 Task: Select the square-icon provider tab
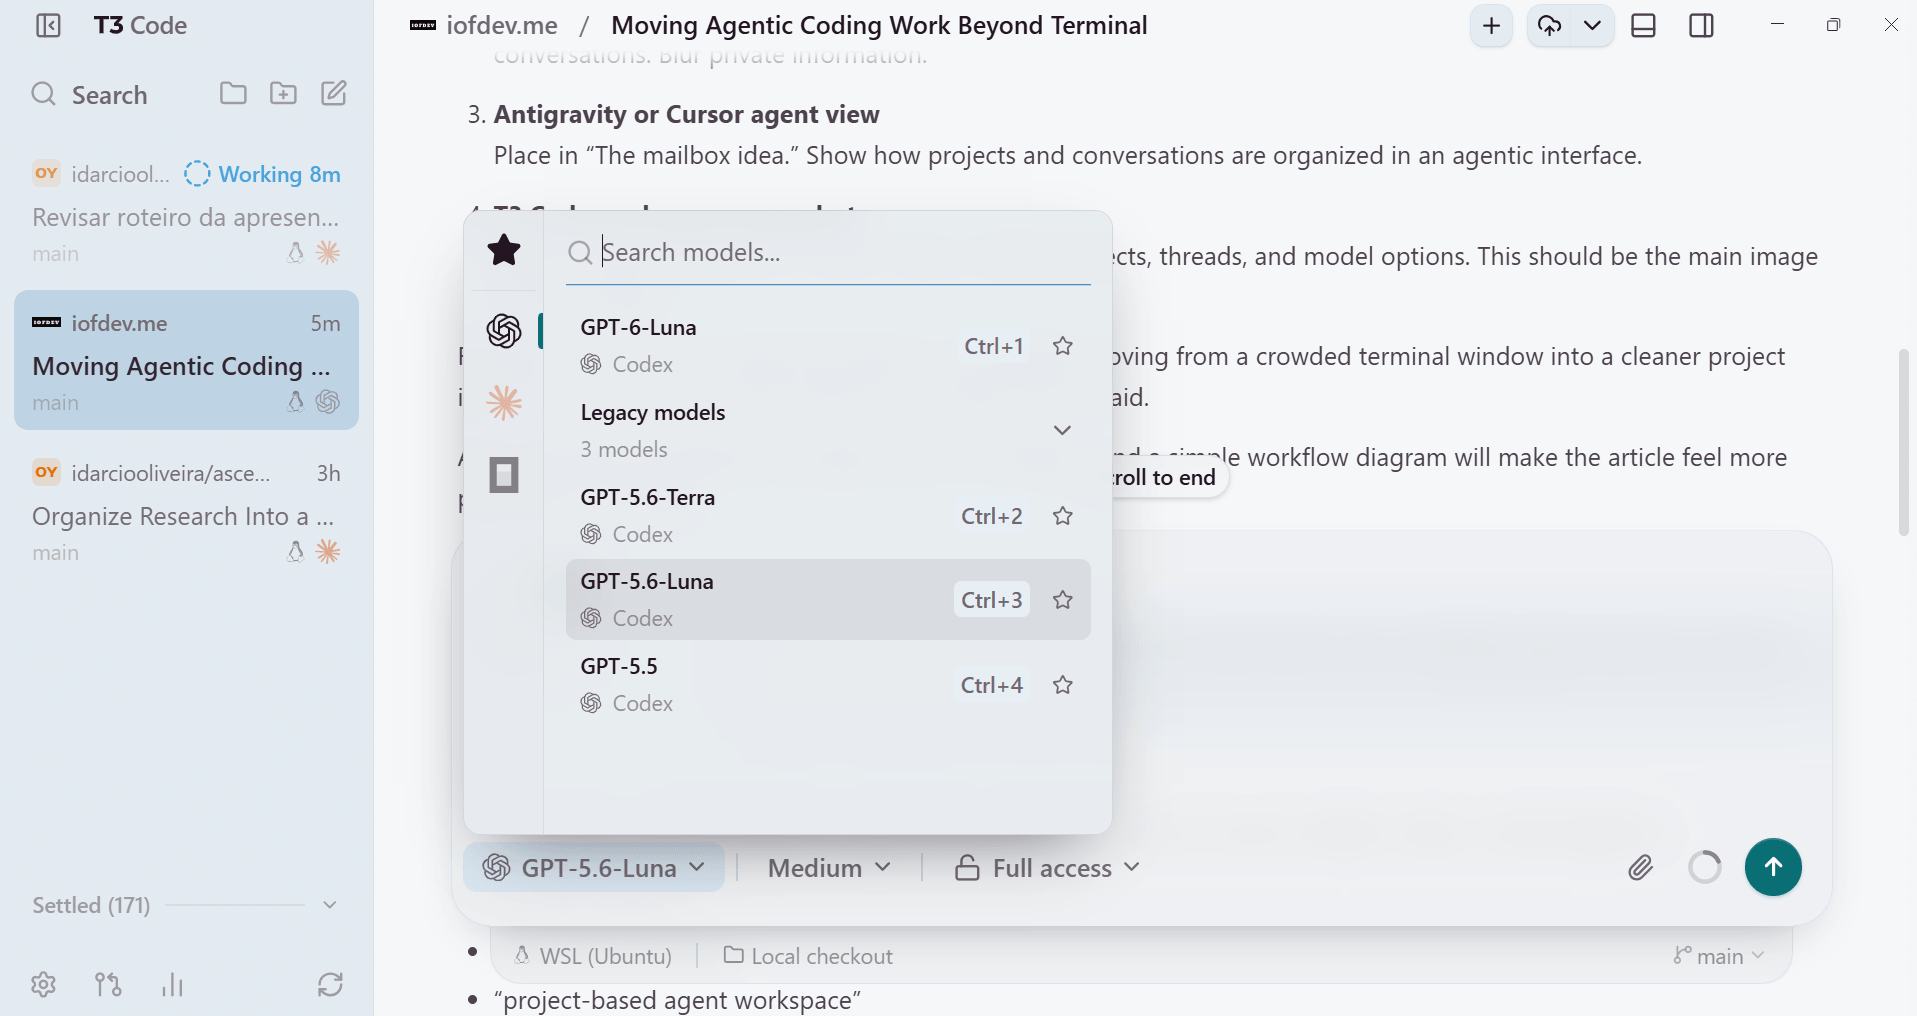point(504,475)
